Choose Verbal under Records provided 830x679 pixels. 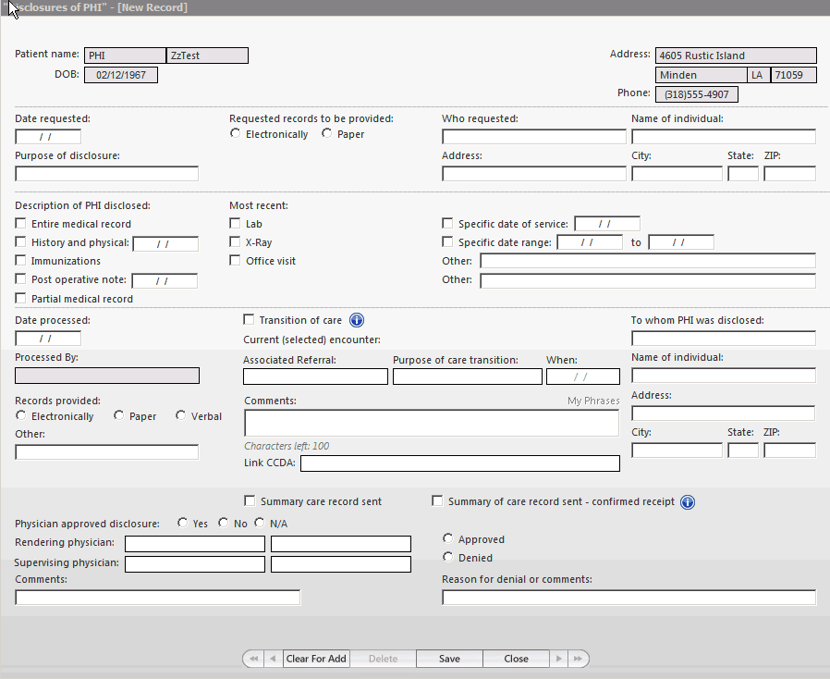pyautogui.click(x=180, y=416)
